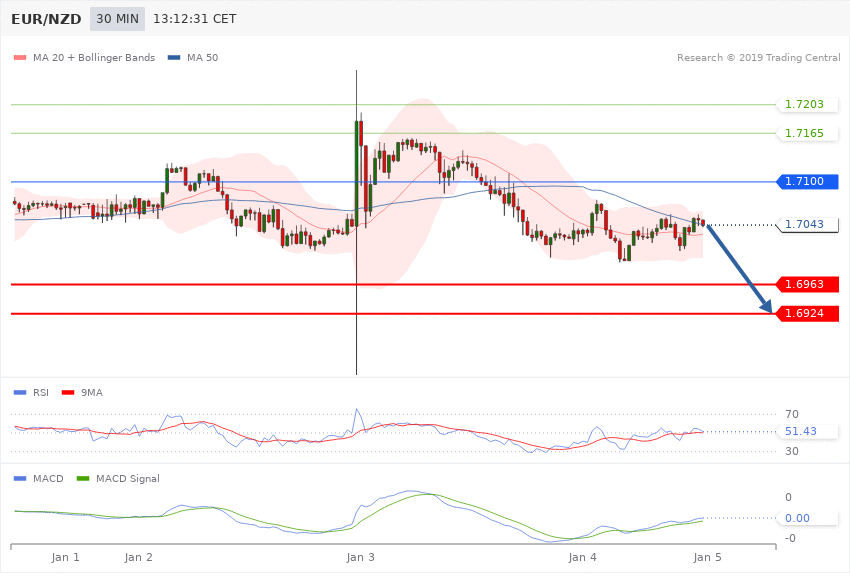Click the RSI legend label
This screenshot has height=576, width=850.
click(x=41, y=392)
